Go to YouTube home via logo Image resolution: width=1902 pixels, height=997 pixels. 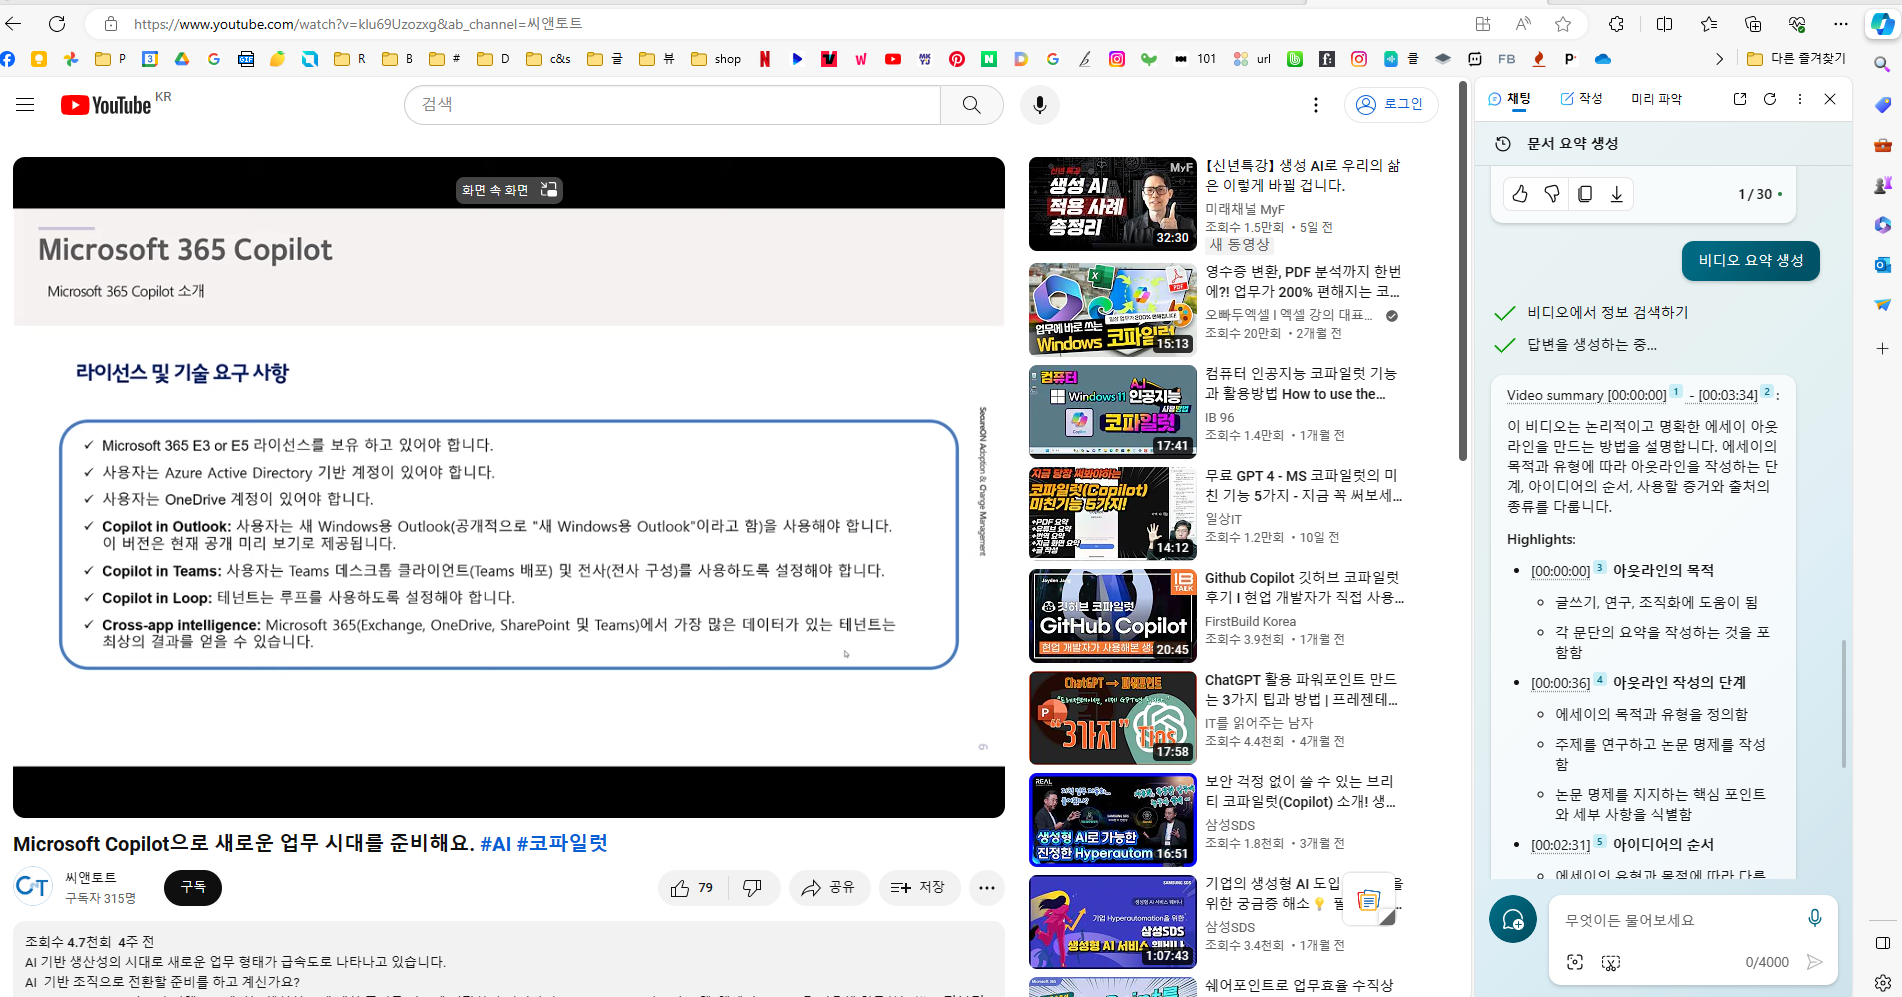tap(107, 105)
